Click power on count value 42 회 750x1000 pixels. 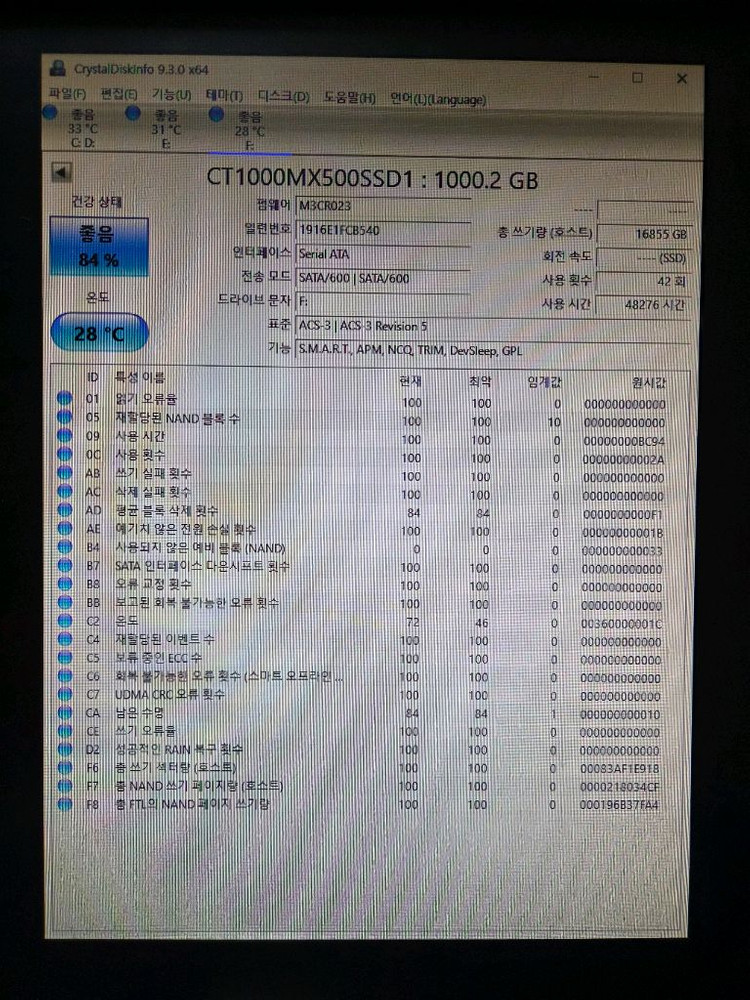coord(643,281)
